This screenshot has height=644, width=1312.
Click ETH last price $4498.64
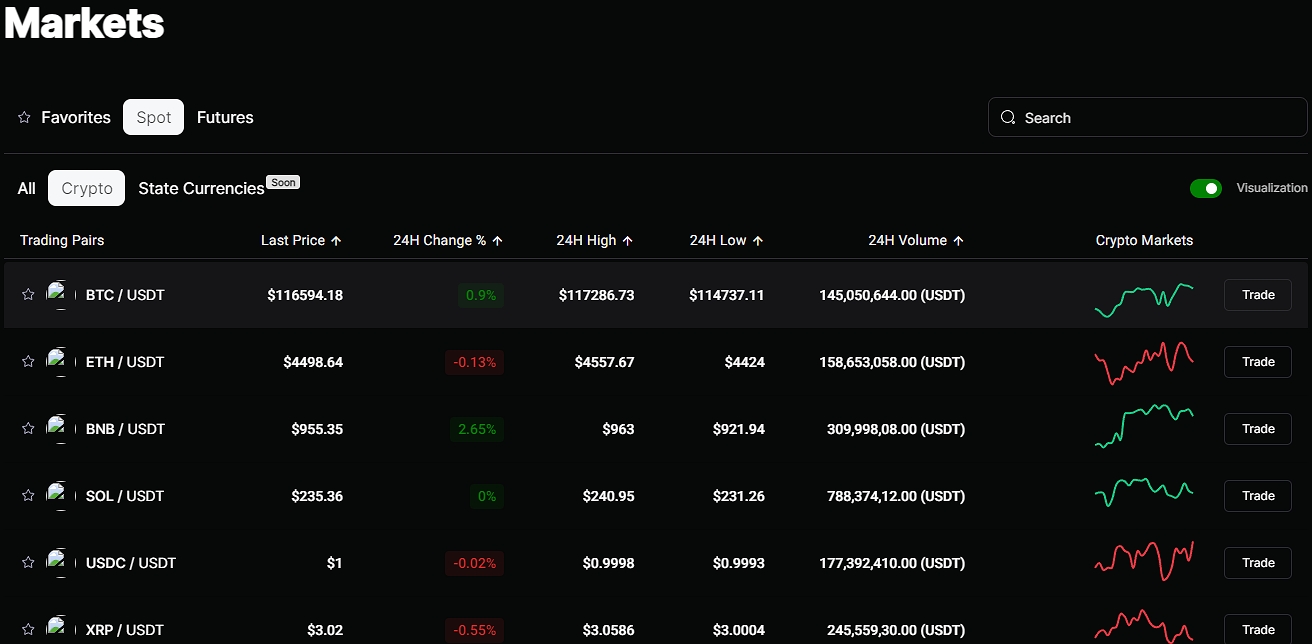[x=313, y=362]
